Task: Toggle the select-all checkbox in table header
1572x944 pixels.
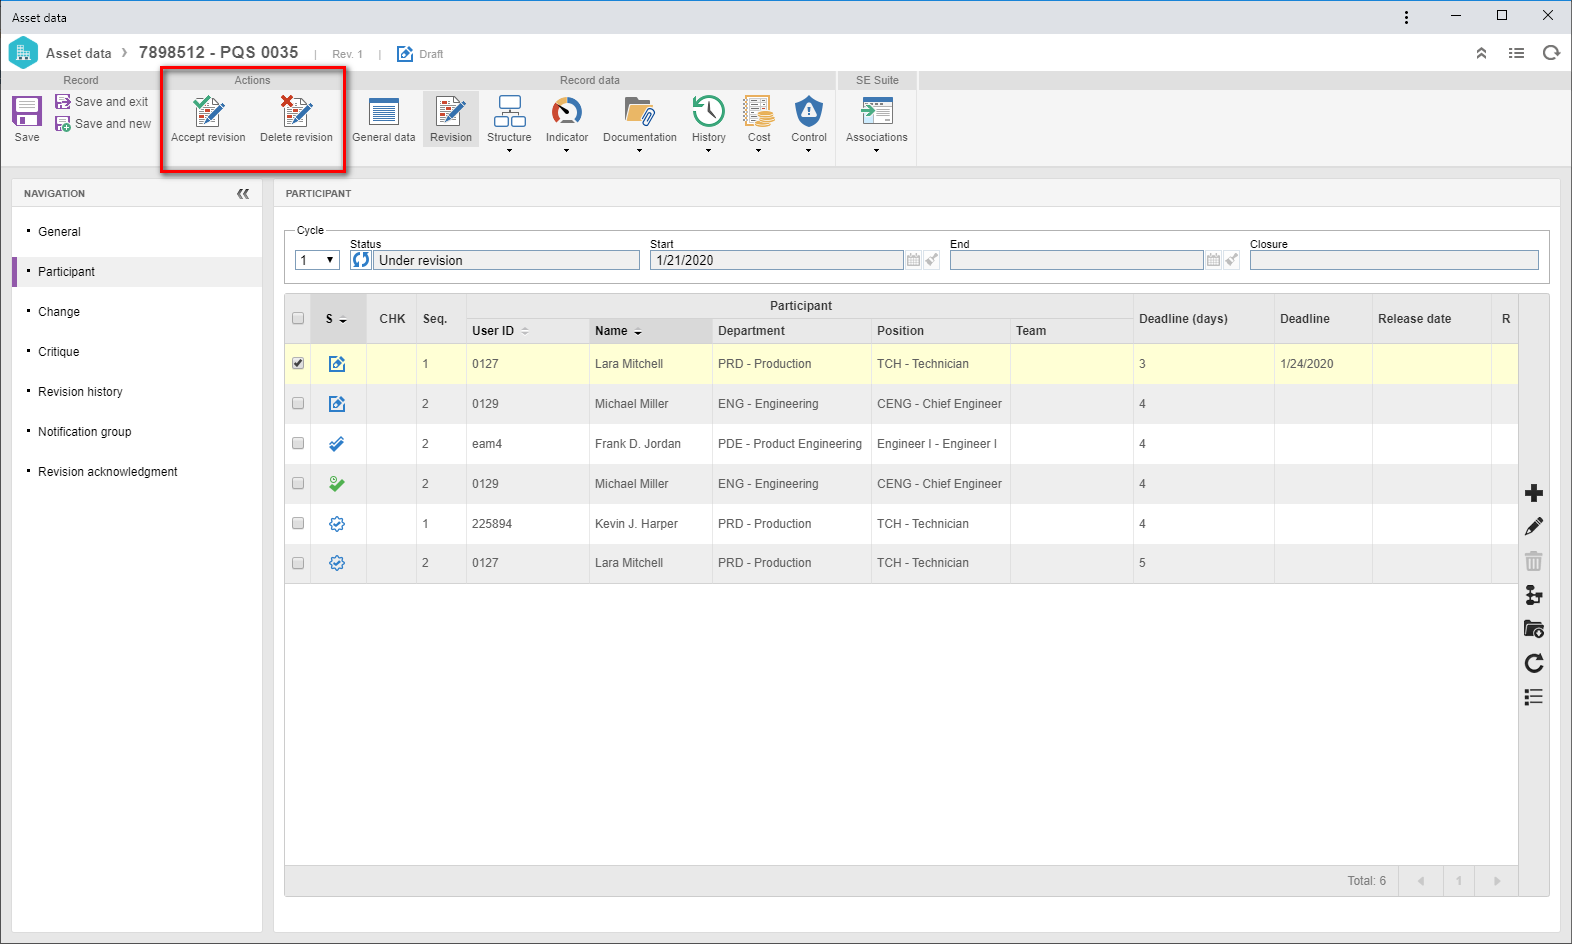Action: click(x=298, y=319)
